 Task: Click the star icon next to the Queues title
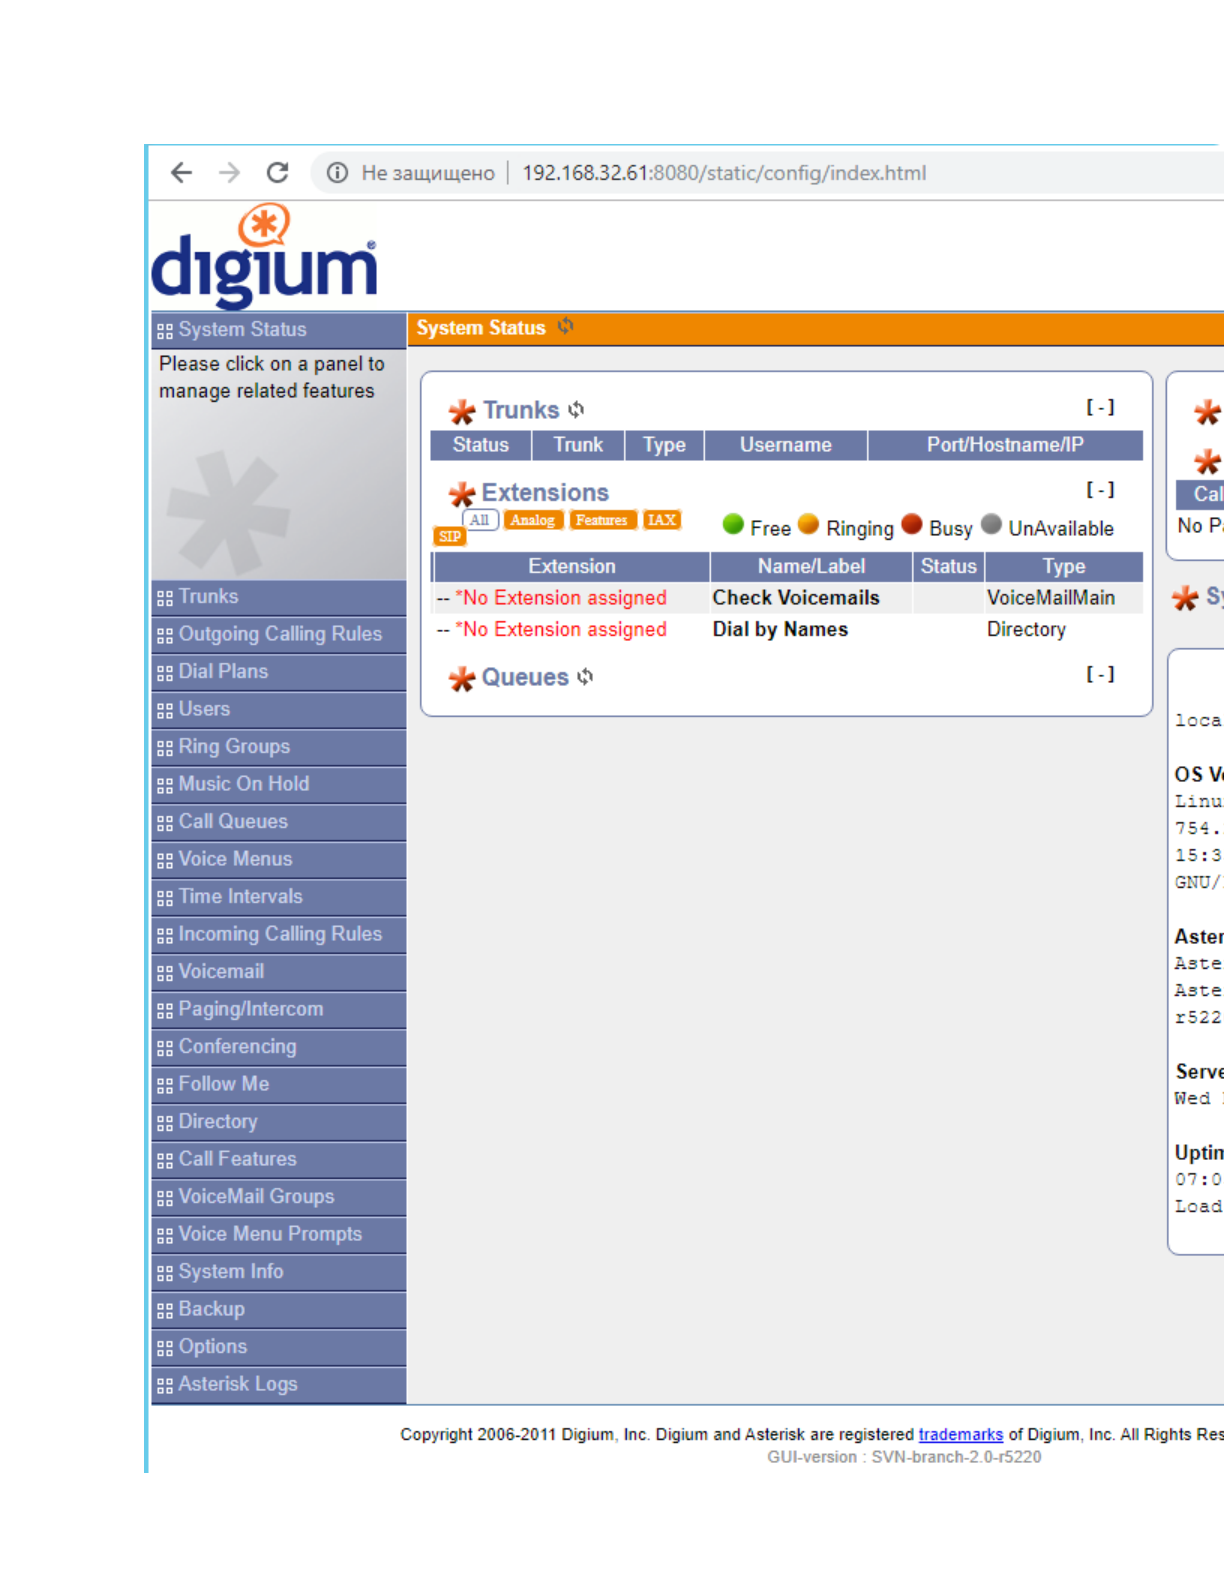pyautogui.click(x=462, y=679)
